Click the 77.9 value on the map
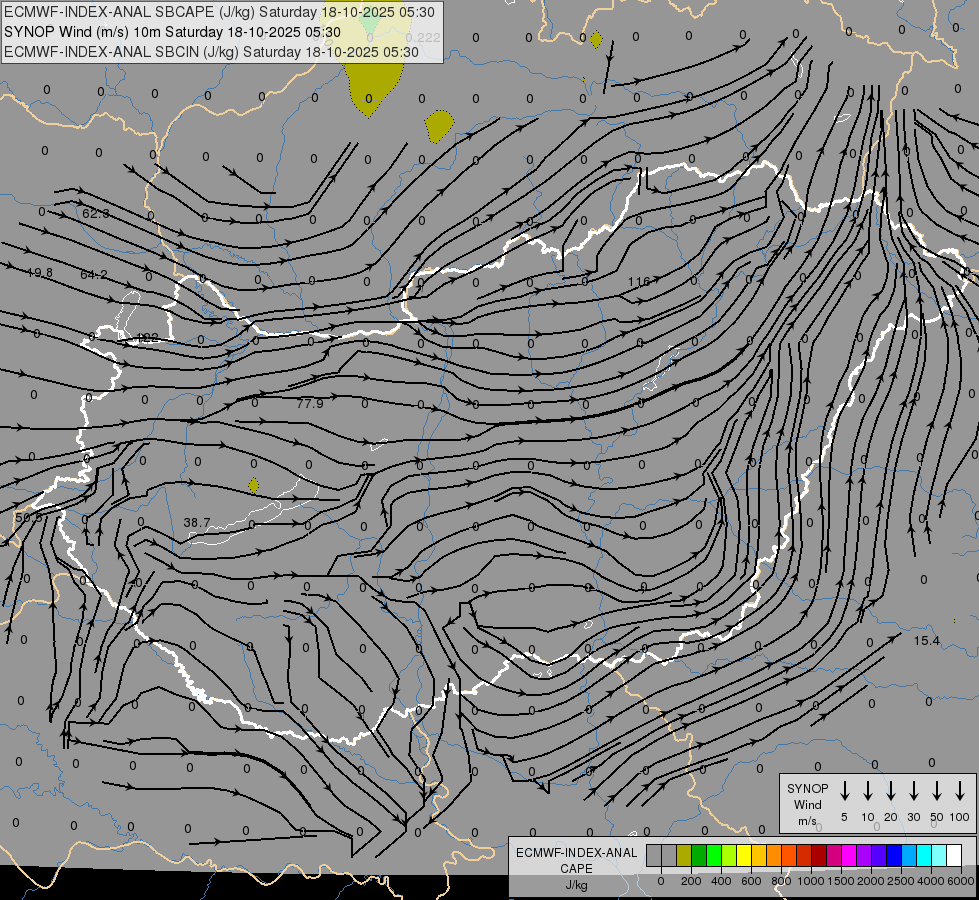 pos(310,403)
